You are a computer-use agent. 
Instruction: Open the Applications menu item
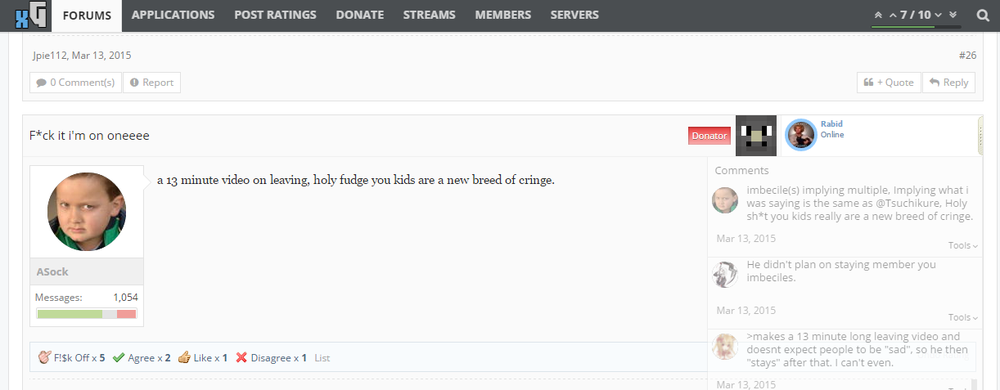click(173, 15)
